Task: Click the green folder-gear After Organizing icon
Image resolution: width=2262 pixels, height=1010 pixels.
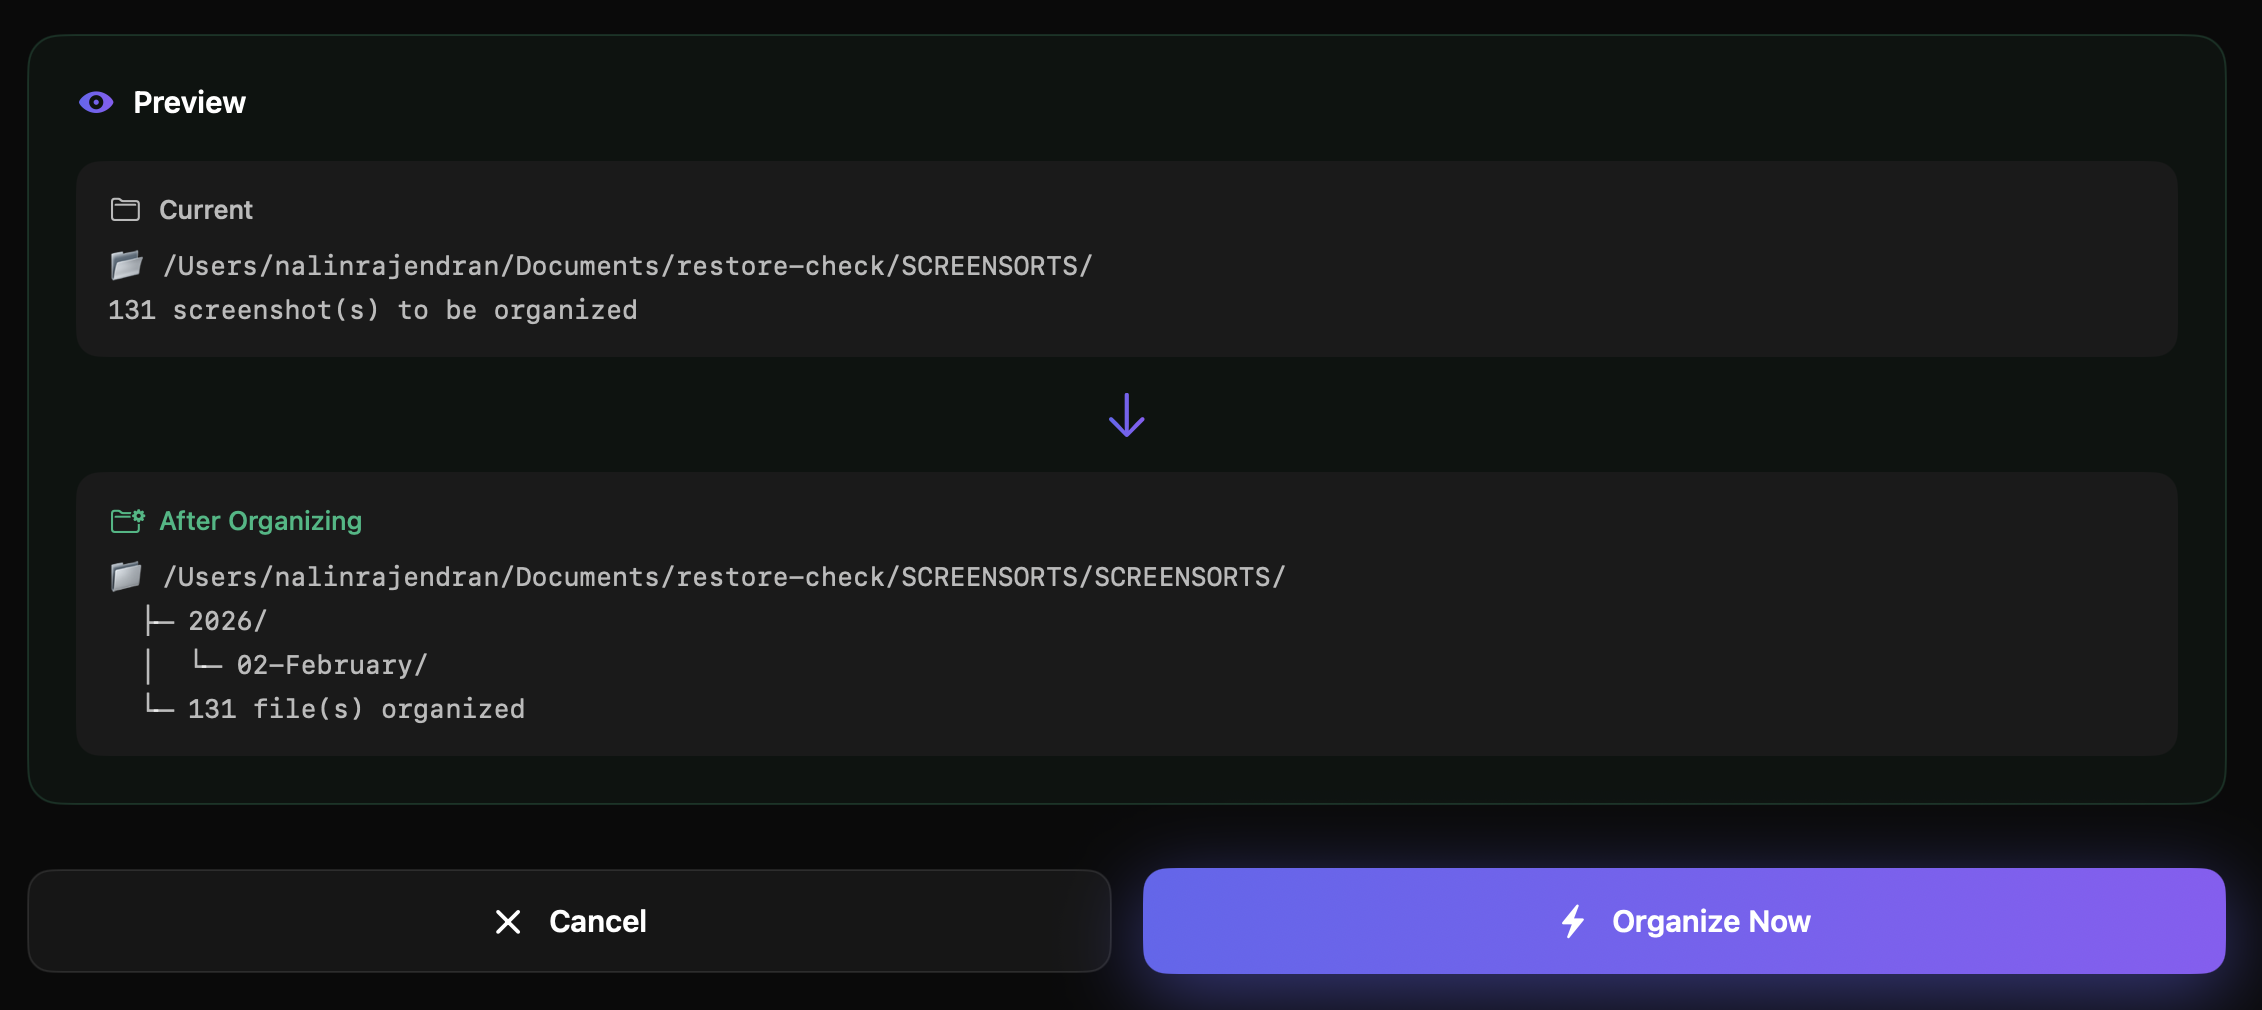Action: pyautogui.click(x=127, y=520)
